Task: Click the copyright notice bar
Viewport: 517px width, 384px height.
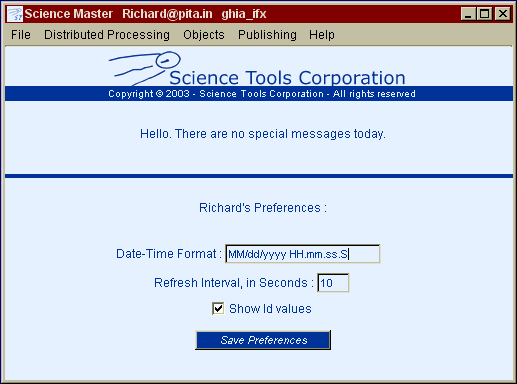Action: [259, 94]
